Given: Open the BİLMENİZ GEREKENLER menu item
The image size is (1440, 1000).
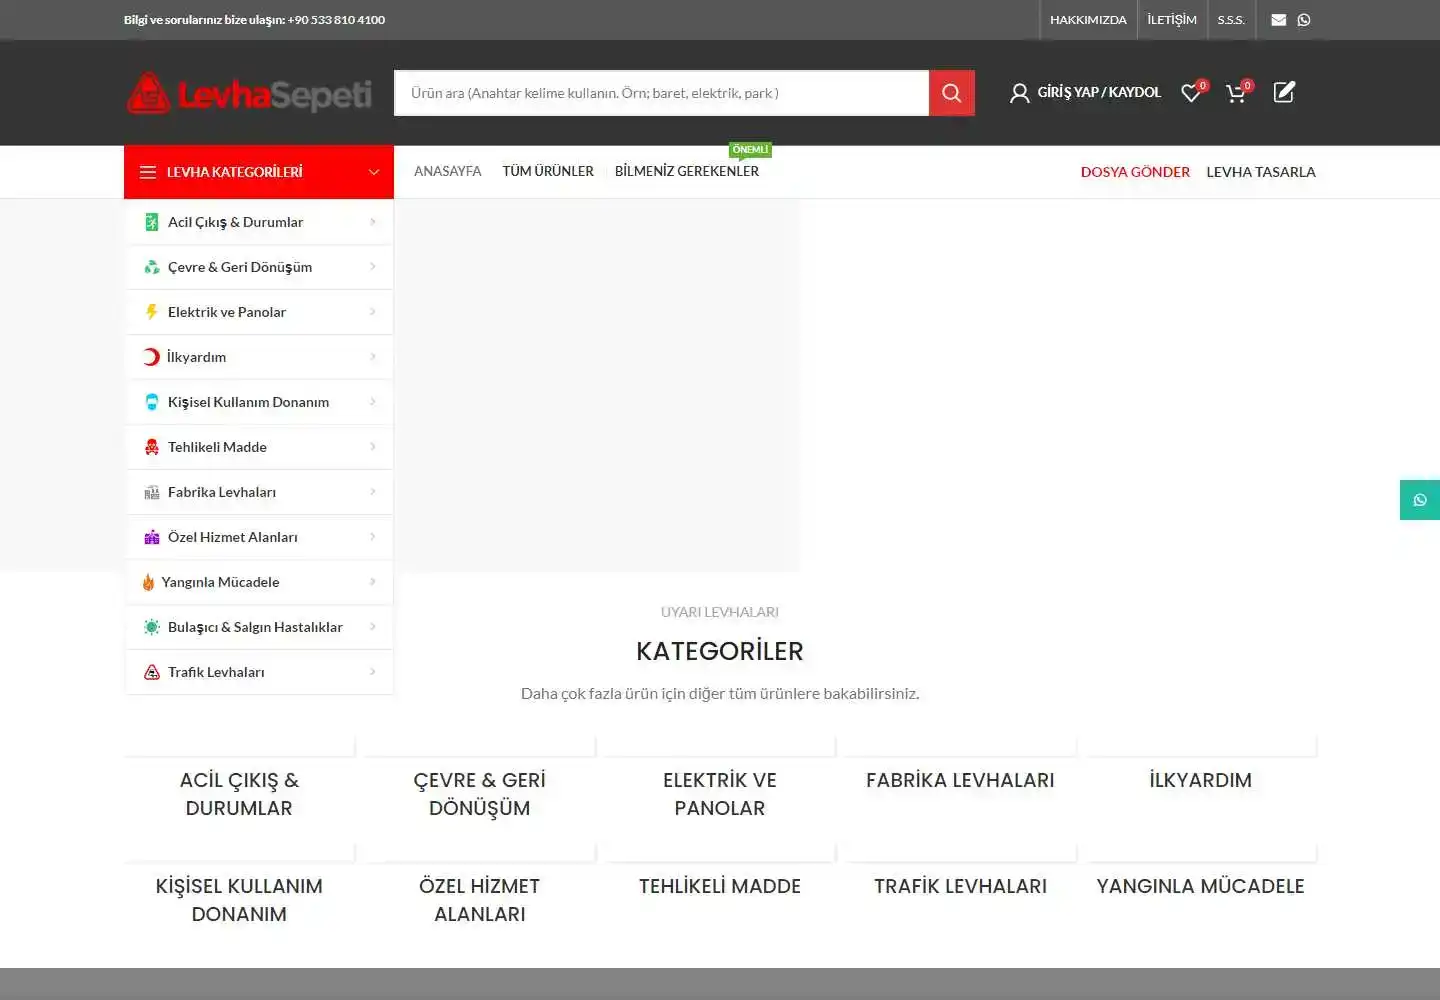Looking at the screenshot, I should point(687,171).
